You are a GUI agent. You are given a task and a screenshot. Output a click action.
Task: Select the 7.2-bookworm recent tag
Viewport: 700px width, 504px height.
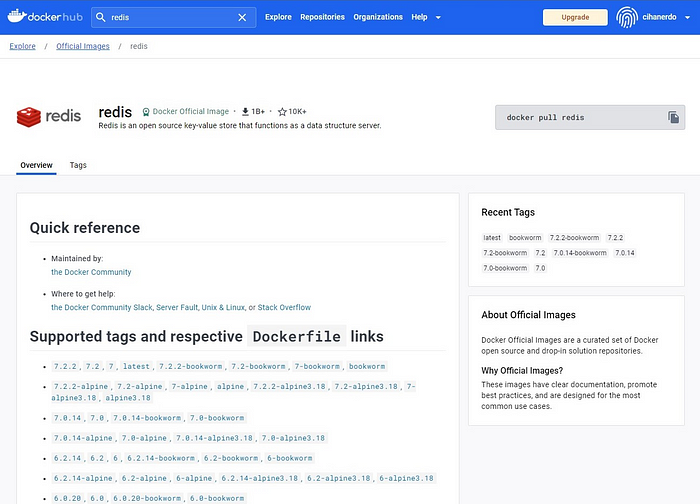tap(505, 253)
